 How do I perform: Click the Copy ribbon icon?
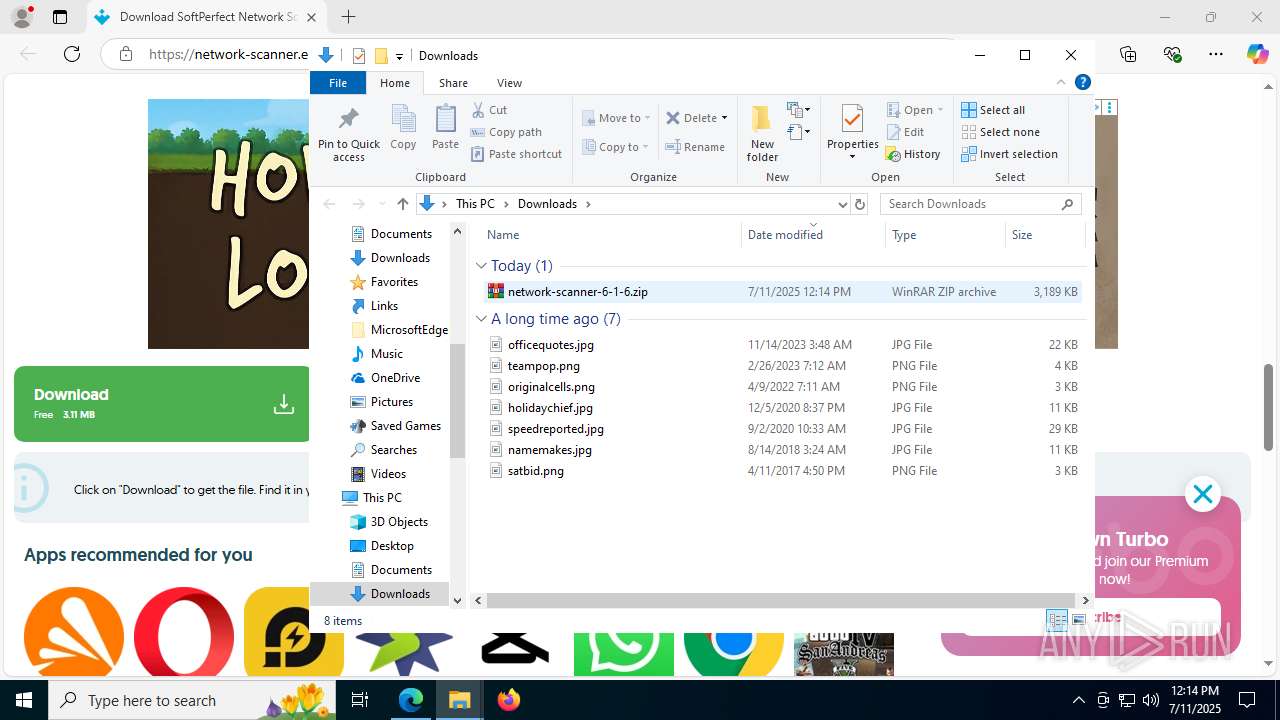click(x=403, y=119)
